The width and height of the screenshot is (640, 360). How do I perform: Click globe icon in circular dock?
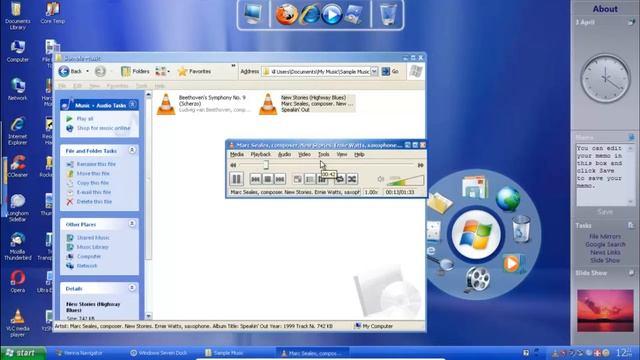tap(508, 199)
